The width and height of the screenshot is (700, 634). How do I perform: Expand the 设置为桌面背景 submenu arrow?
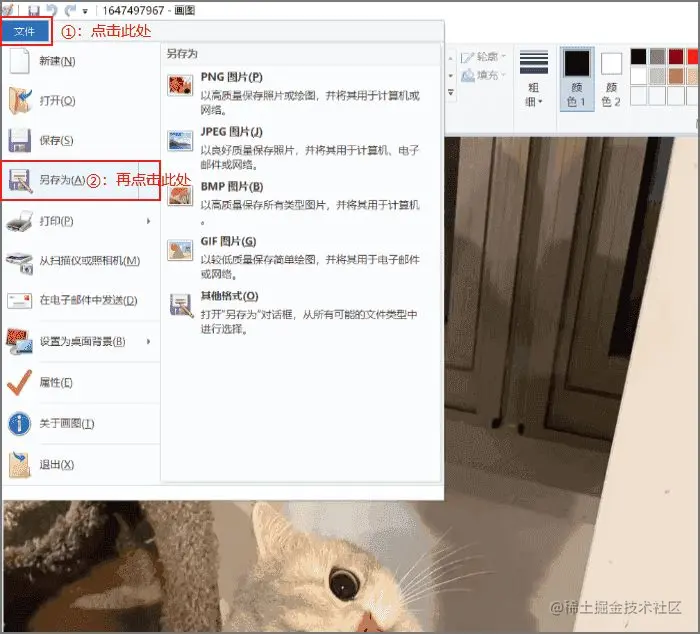(149, 342)
